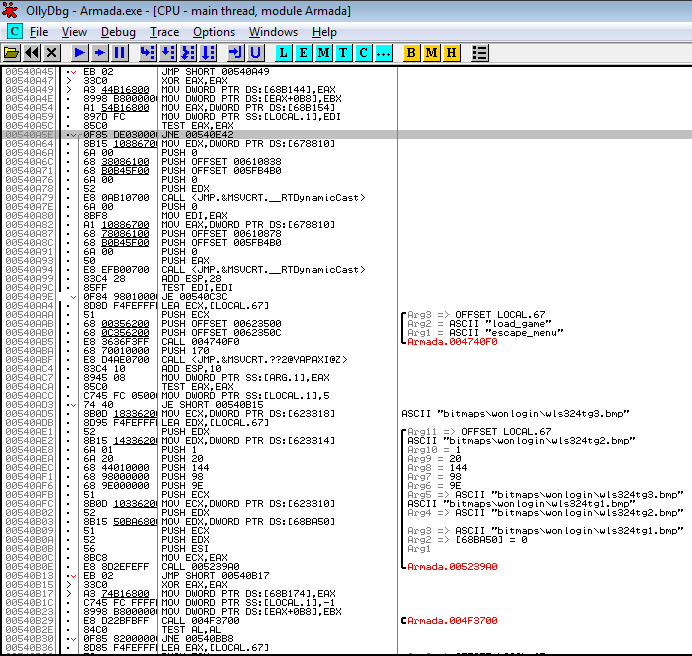Open the Options menu

214,32
